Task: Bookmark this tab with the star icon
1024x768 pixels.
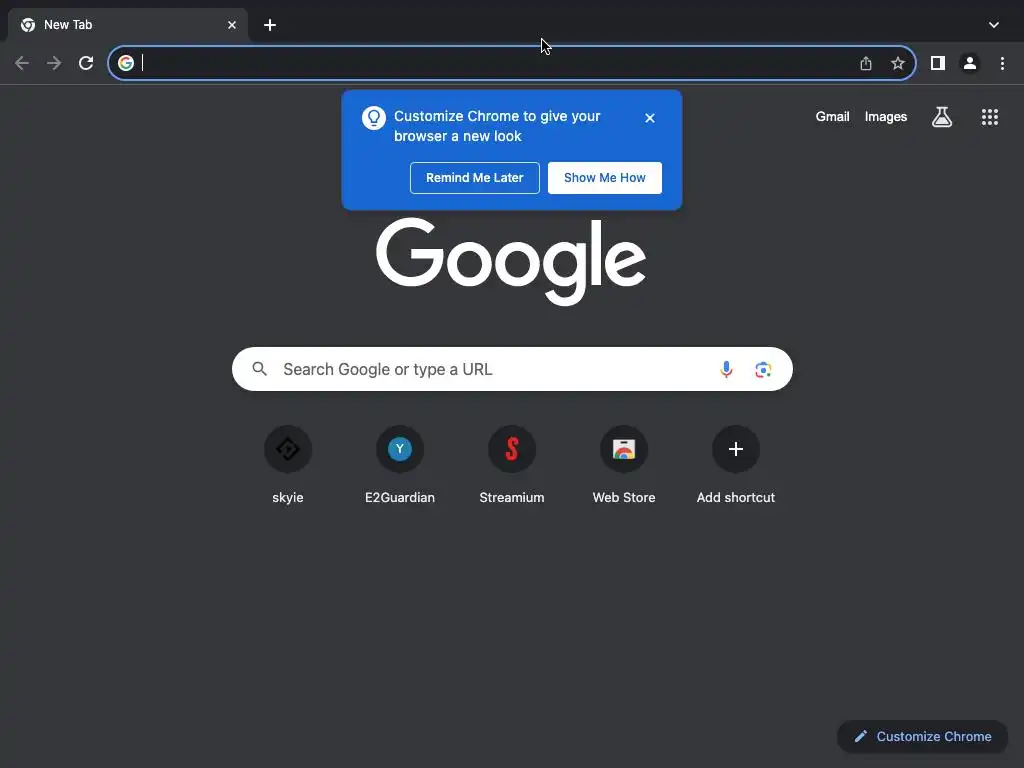Action: [898, 63]
